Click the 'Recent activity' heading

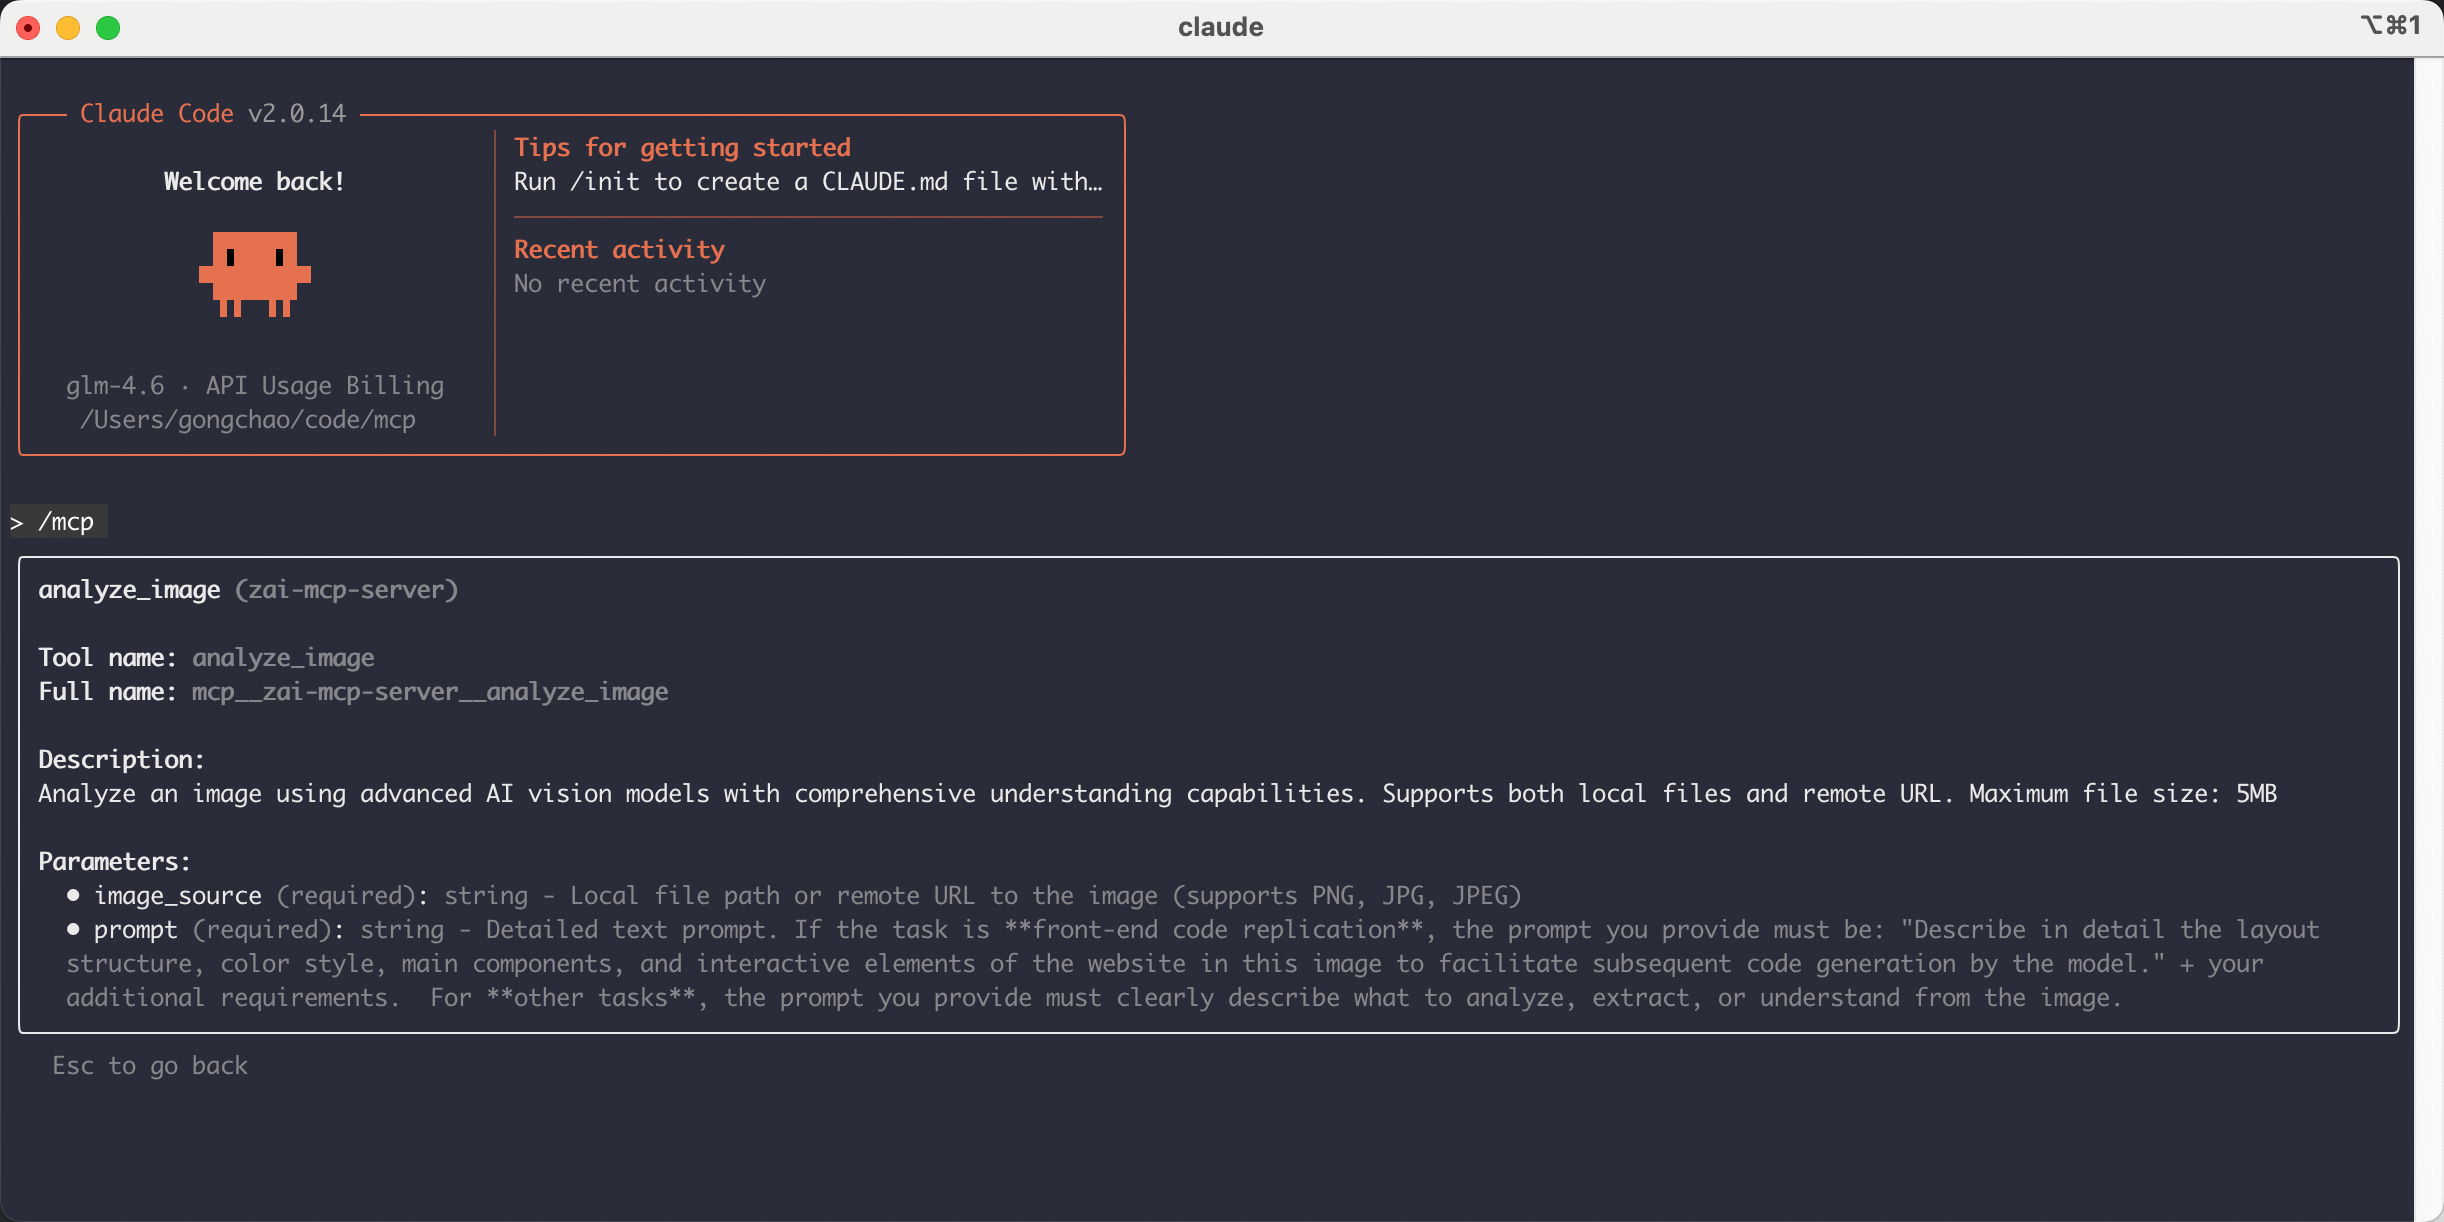pos(619,250)
